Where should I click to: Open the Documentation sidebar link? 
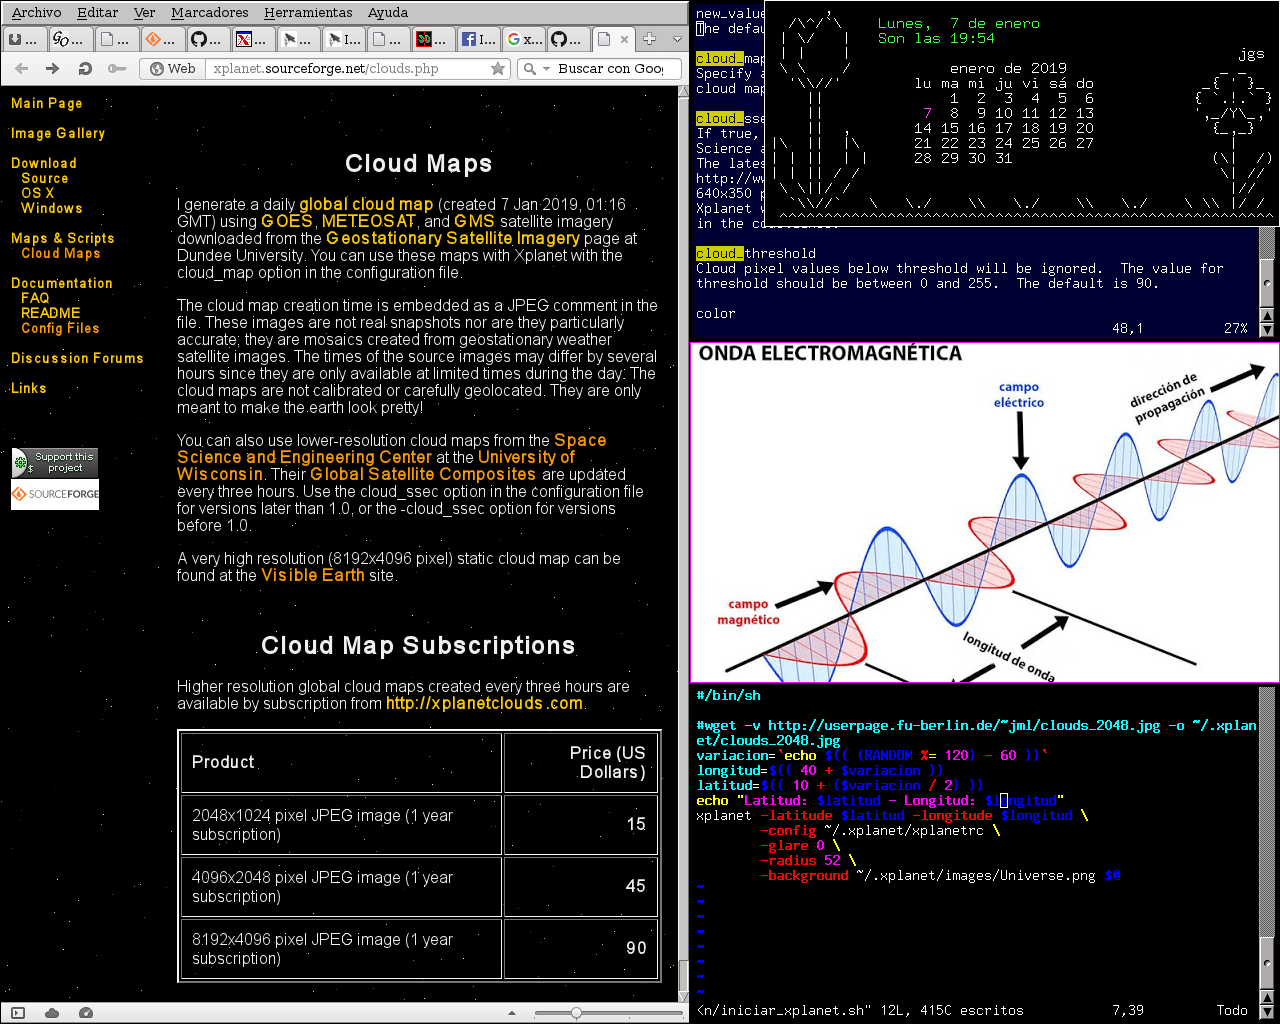[x=62, y=283]
